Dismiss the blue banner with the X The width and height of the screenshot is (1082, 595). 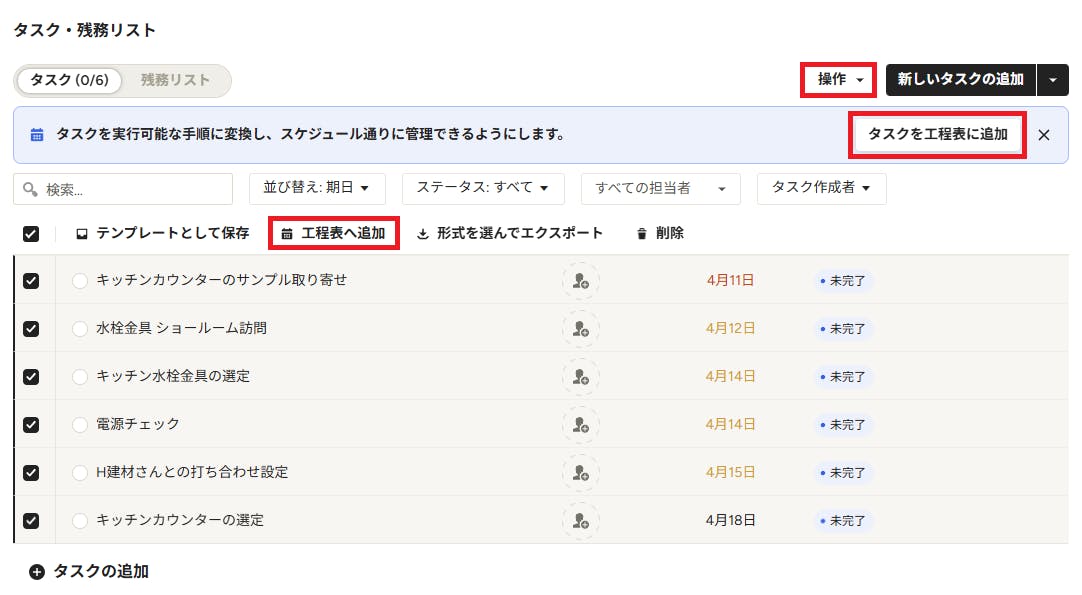pyautogui.click(x=1044, y=135)
